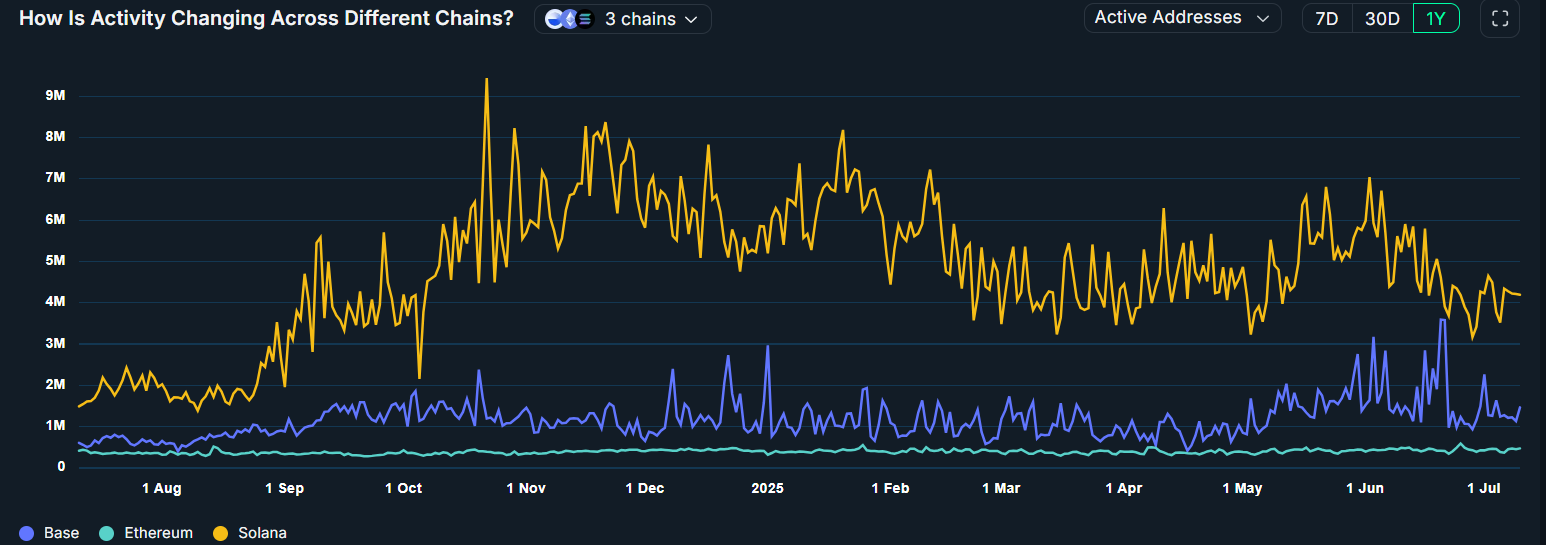Expand the chart to fullscreen
1546x545 pixels.
[1499, 18]
